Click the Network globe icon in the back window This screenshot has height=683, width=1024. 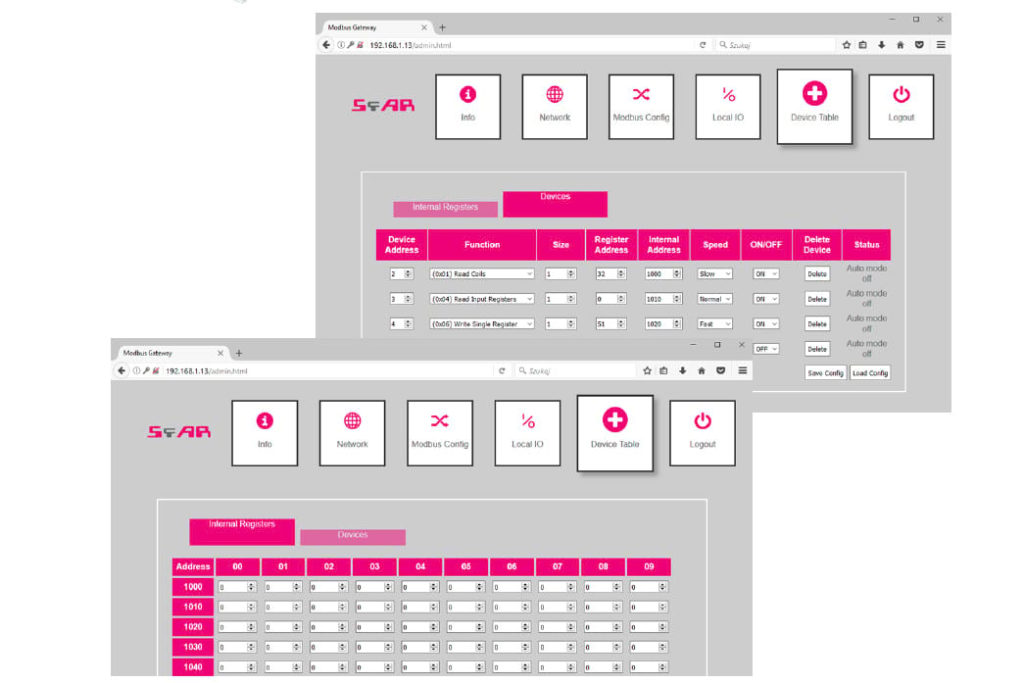pos(554,95)
